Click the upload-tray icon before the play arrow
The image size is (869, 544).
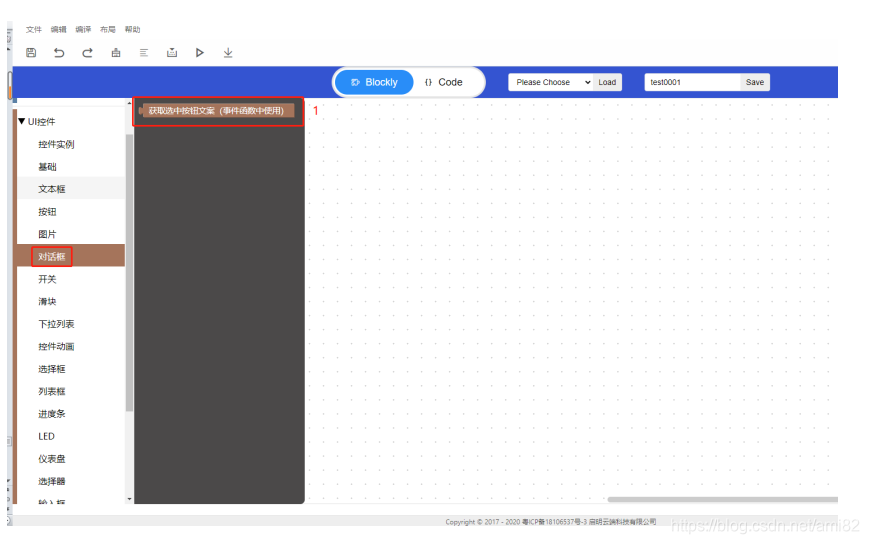coord(172,53)
